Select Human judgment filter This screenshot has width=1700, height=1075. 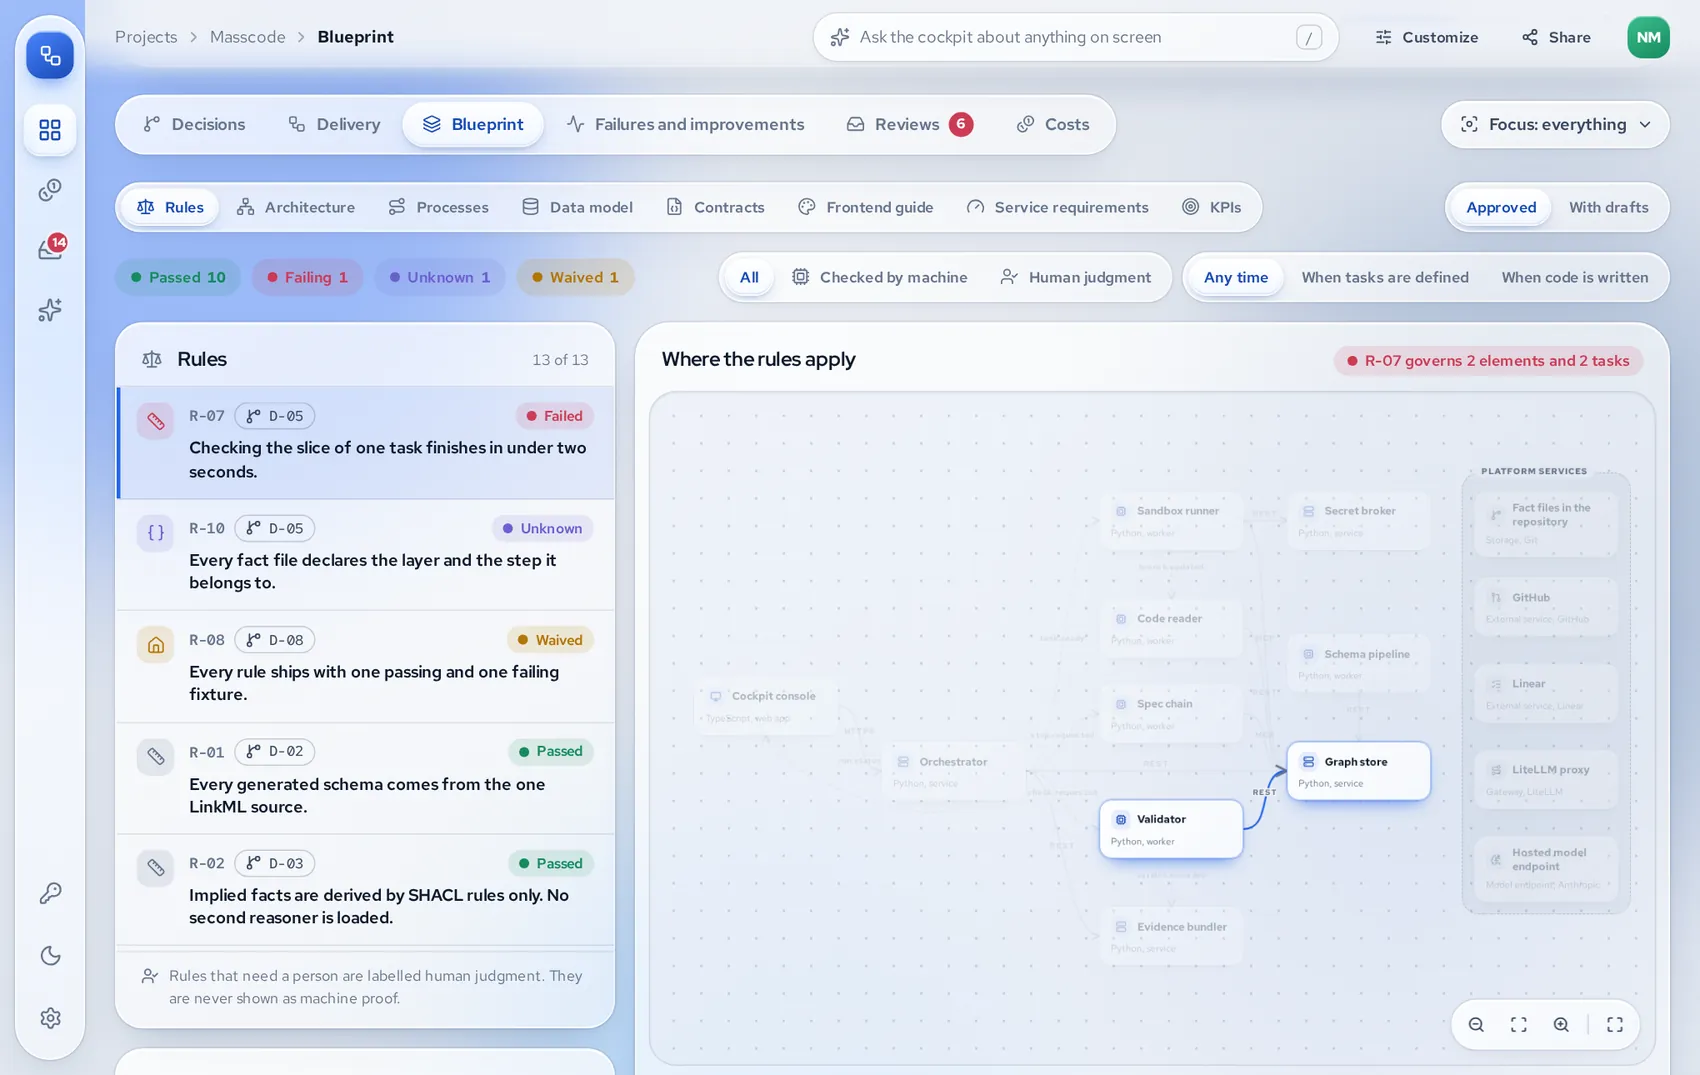[1075, 277]
